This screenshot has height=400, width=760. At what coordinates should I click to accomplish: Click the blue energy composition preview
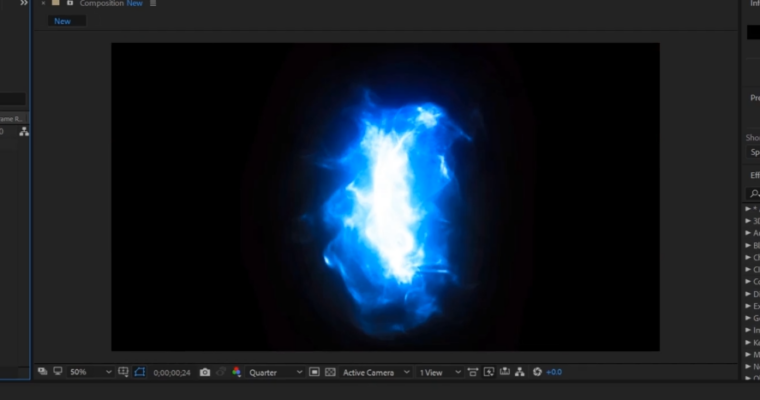coord(385,197)
